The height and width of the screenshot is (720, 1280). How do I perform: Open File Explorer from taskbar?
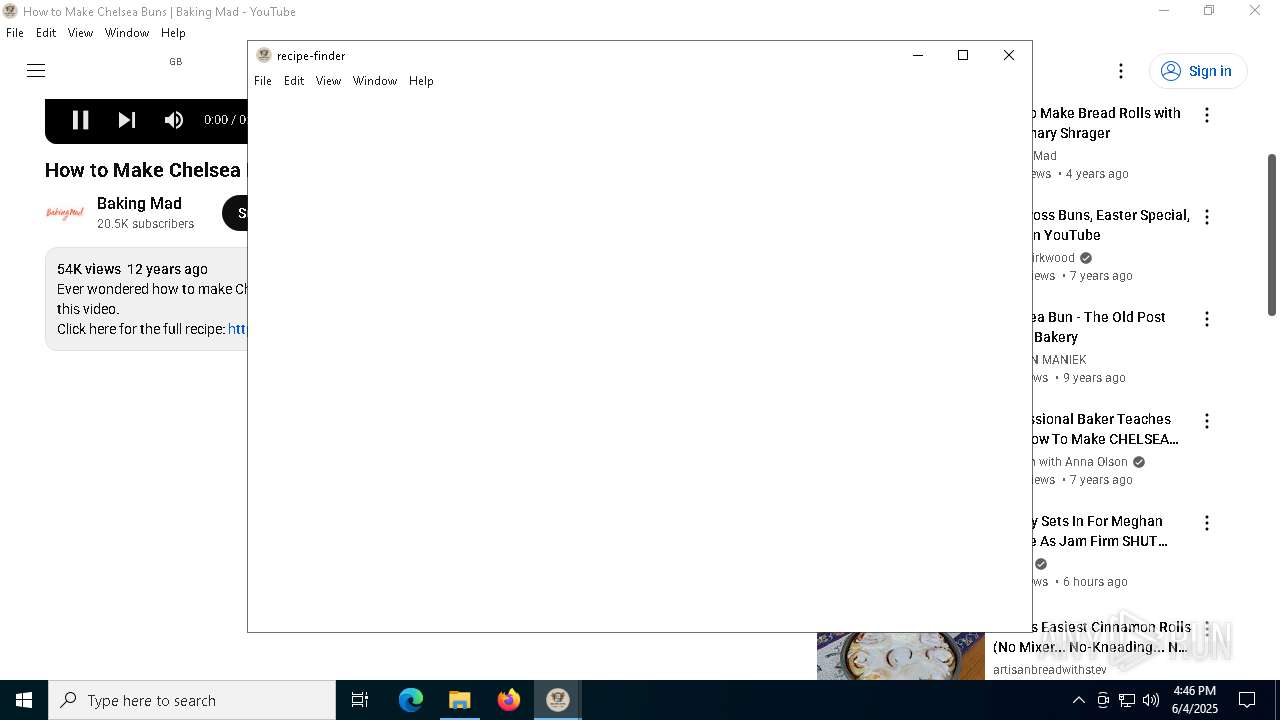tap(460, 700)
